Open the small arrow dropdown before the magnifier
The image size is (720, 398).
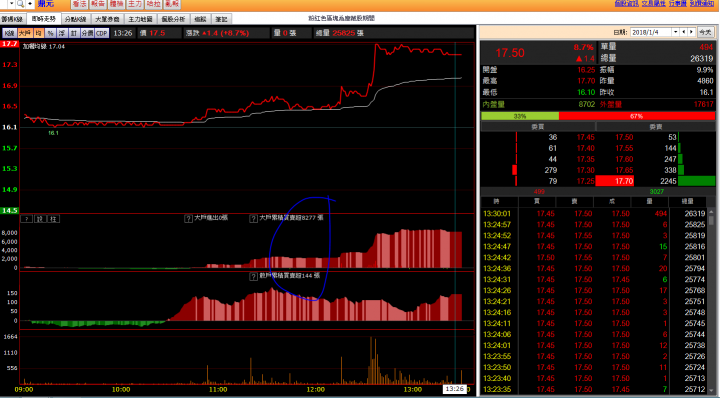pyautogui.click(x=11, y=4)
